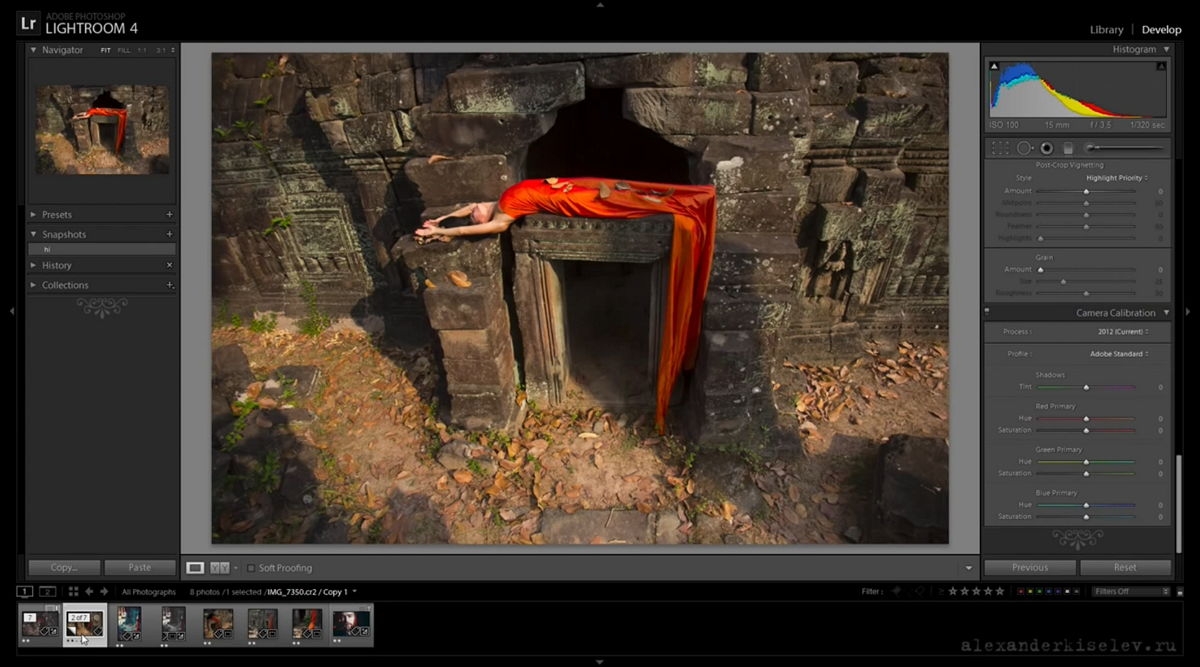Clear History with the x icon
Viewport: 1200px width, 667px height.
(169, 265)
